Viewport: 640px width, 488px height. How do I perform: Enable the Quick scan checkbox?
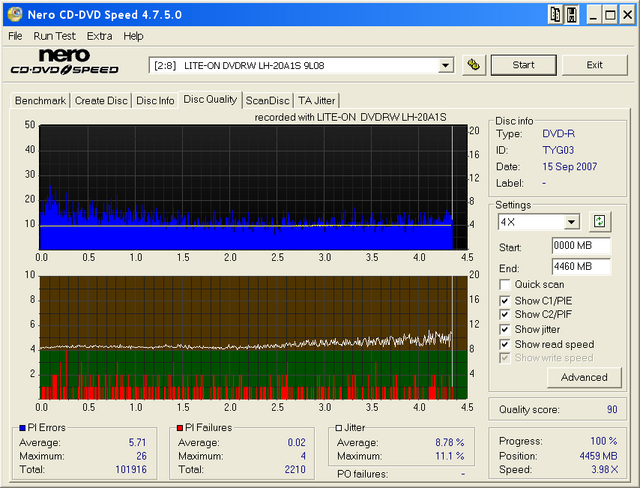tap(504, 284)
